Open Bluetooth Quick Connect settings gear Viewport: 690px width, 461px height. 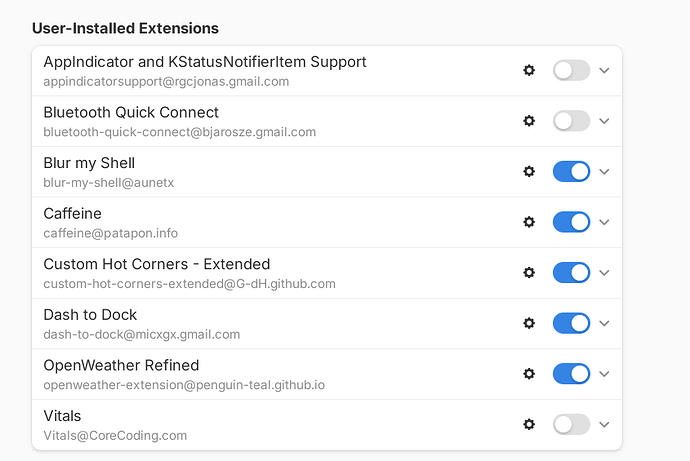click(x=529, y=121)
